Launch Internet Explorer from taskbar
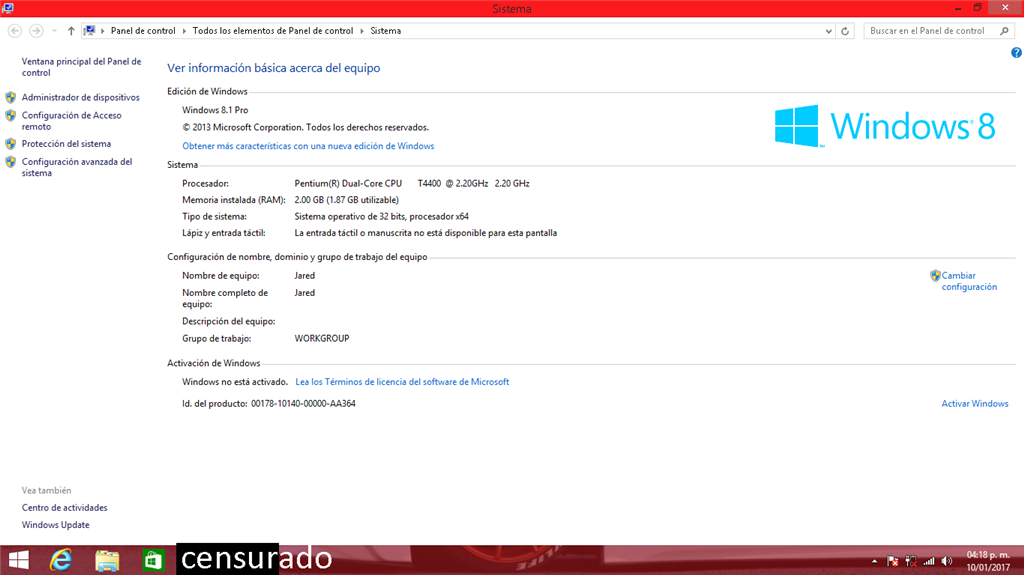Screen dimensions: 1024x575 (61, 560)
